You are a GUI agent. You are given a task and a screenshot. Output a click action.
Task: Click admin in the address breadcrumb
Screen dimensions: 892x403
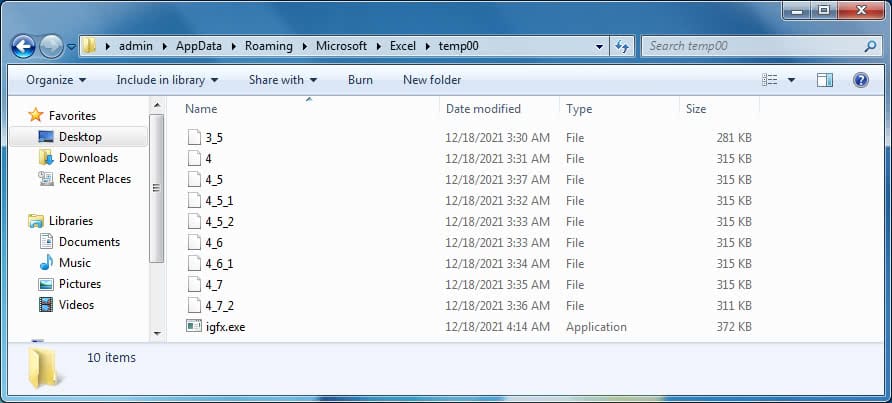[135, 46]
